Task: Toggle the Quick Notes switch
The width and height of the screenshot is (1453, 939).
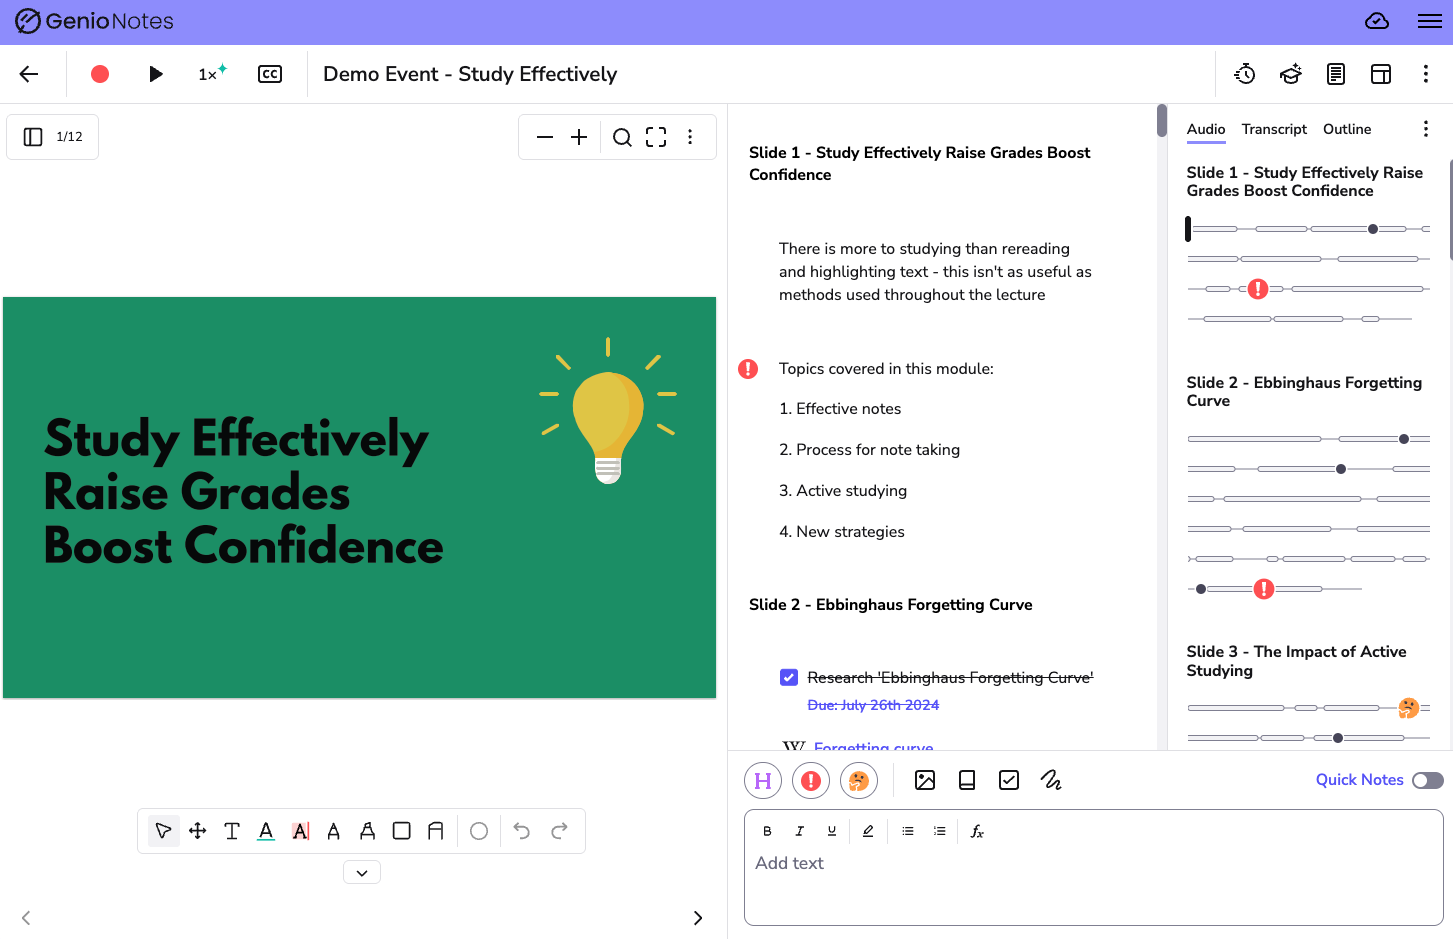Action: [1427, 780]
